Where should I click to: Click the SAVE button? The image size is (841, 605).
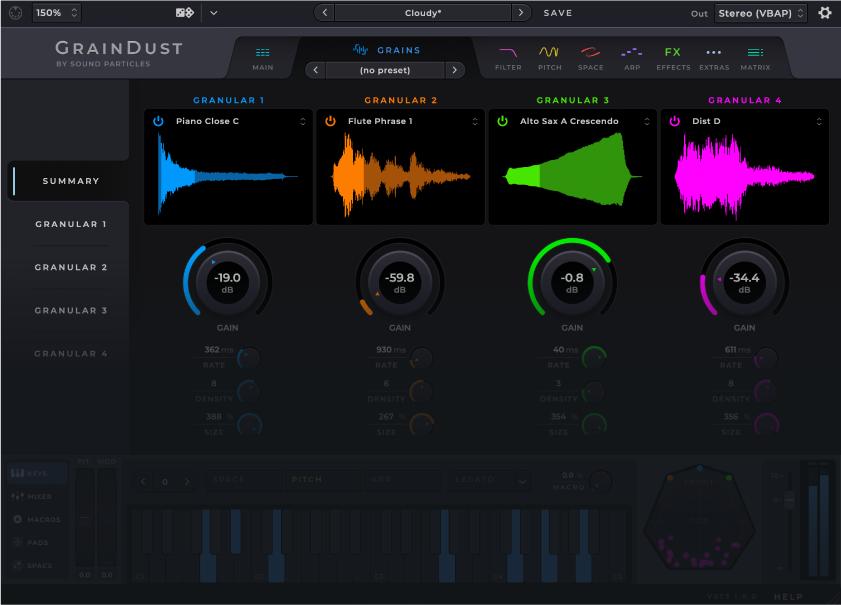(557, 13)
